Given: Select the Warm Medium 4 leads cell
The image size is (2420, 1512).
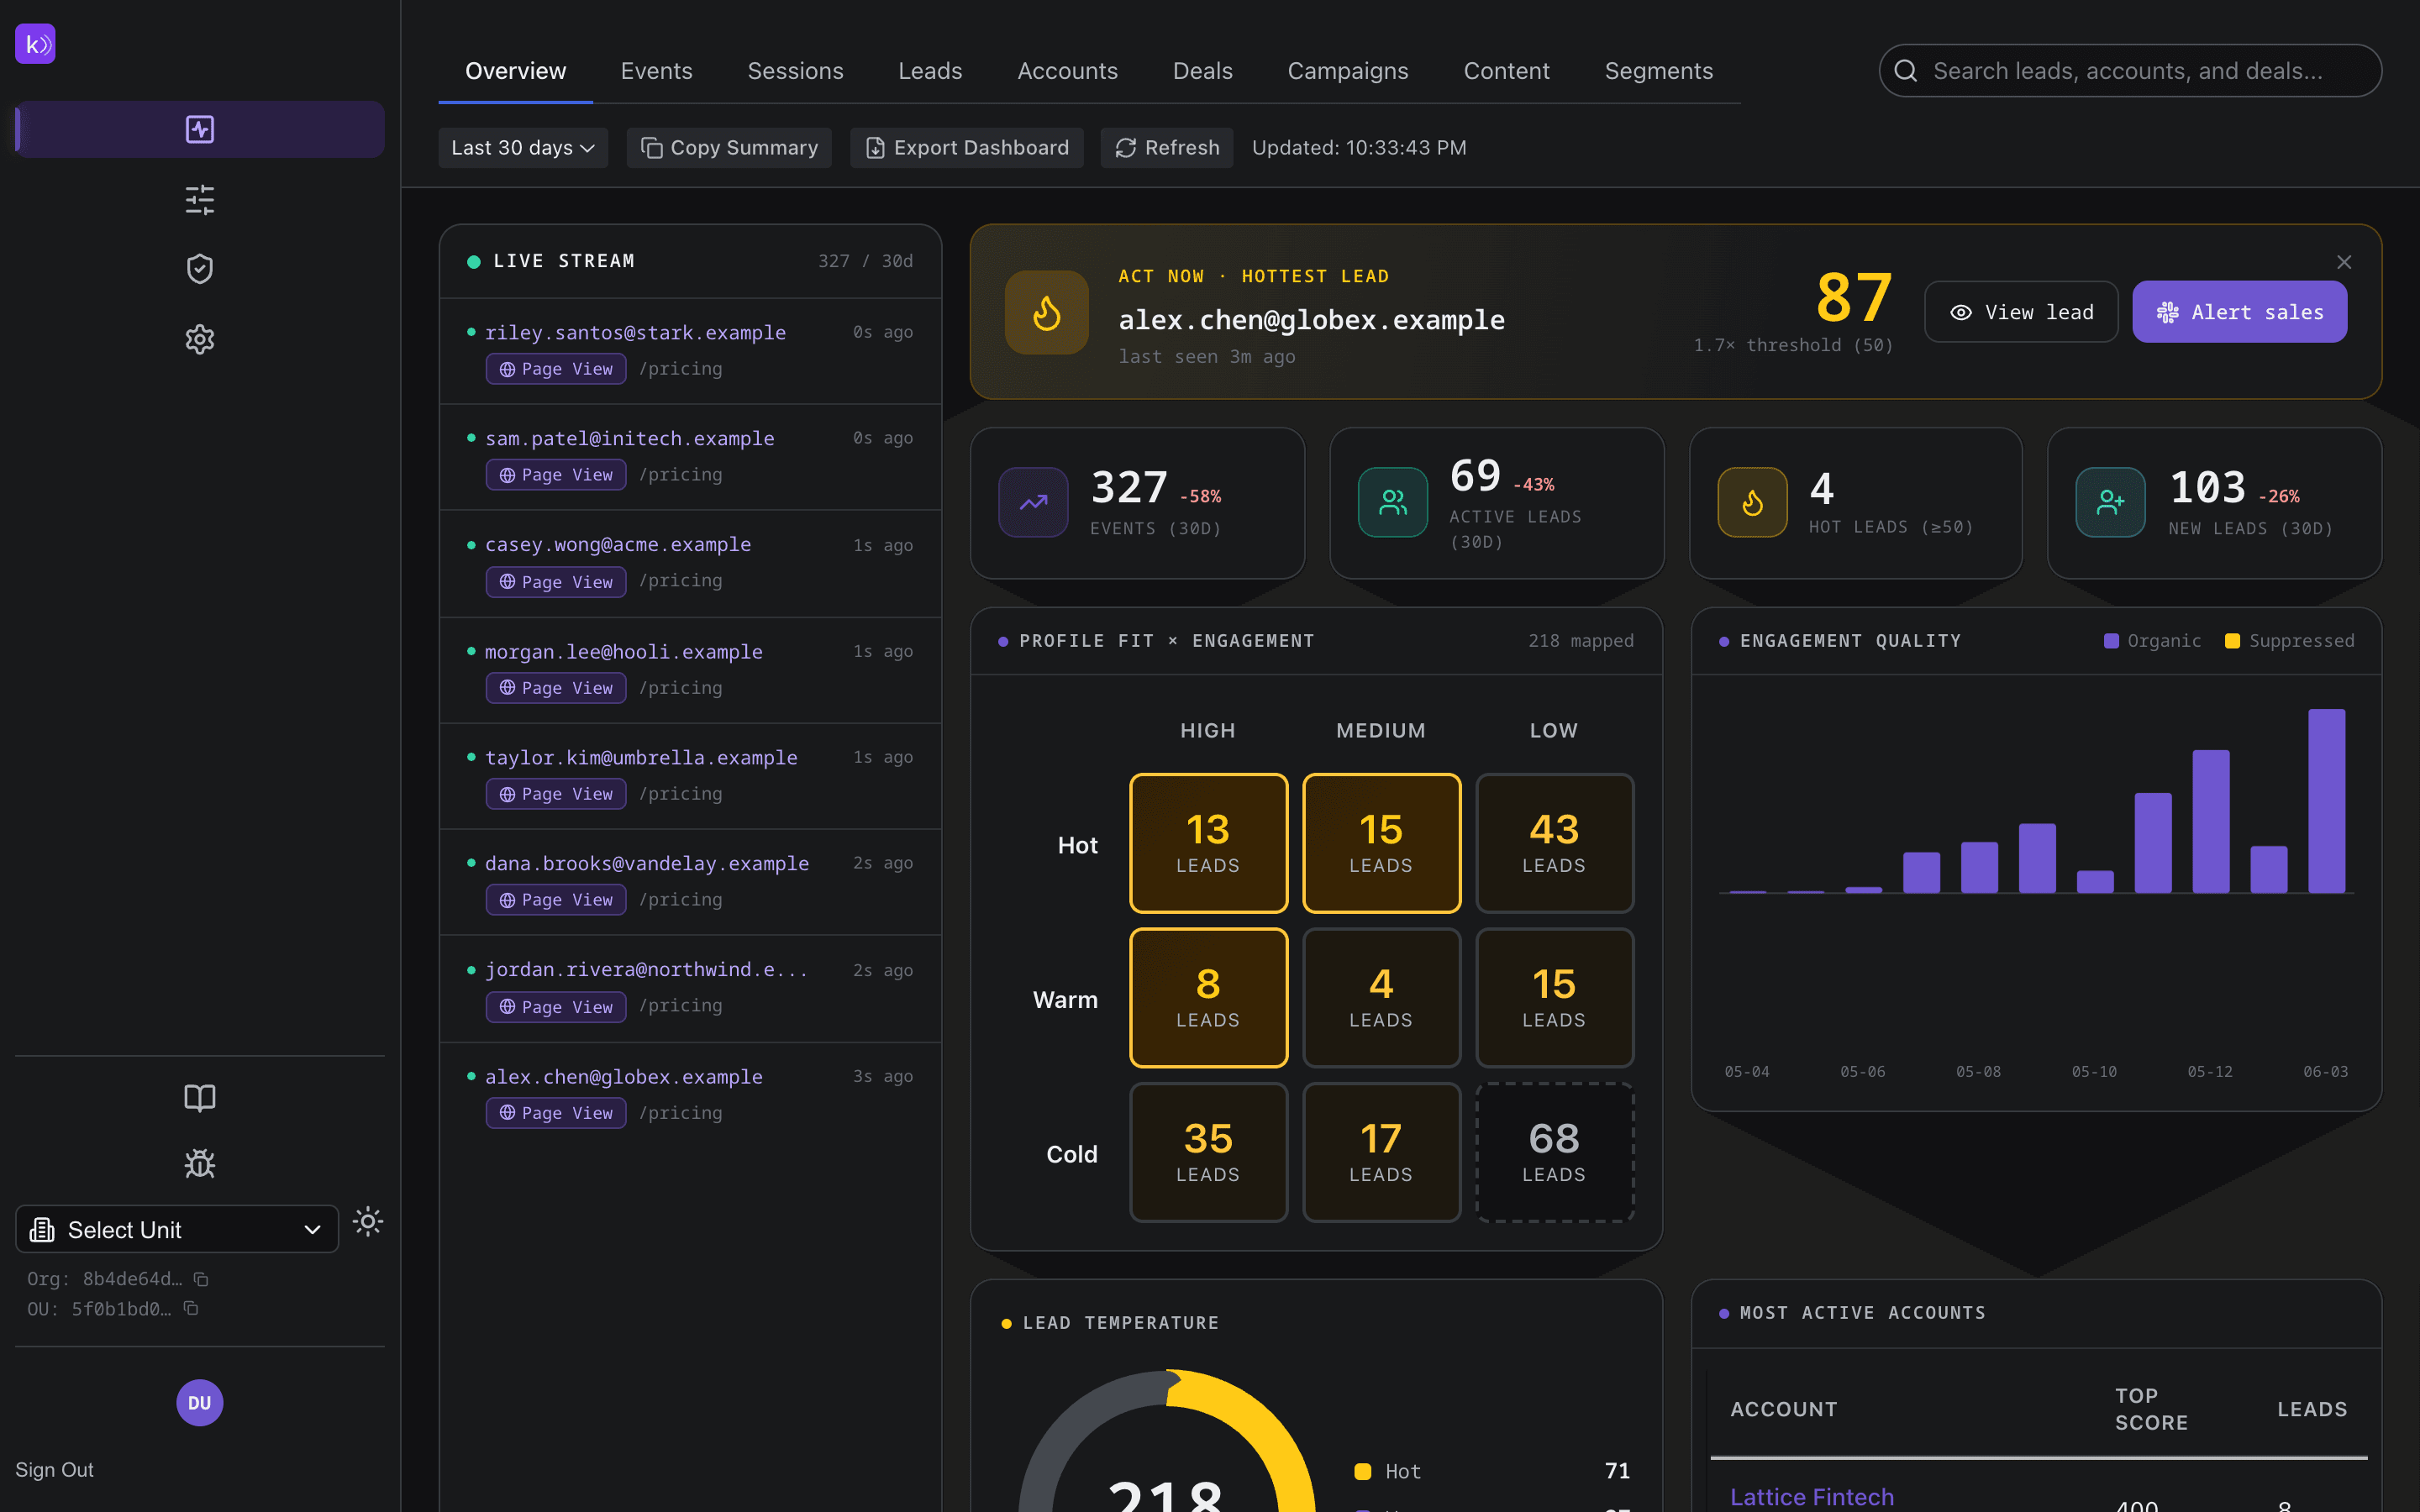Looking at the screenshot, I should [x=1381, y=998].
